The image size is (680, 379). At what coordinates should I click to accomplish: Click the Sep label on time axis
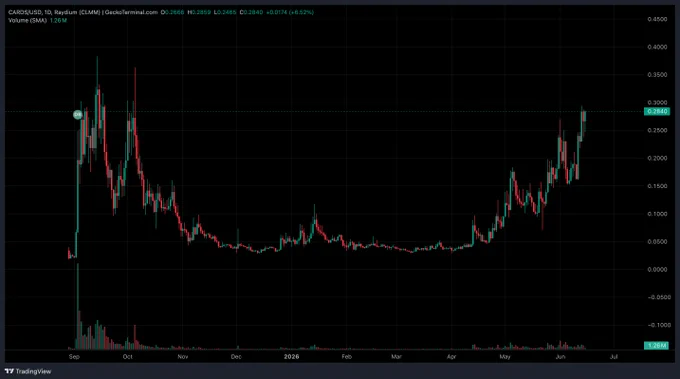click(x=74, y=357)
